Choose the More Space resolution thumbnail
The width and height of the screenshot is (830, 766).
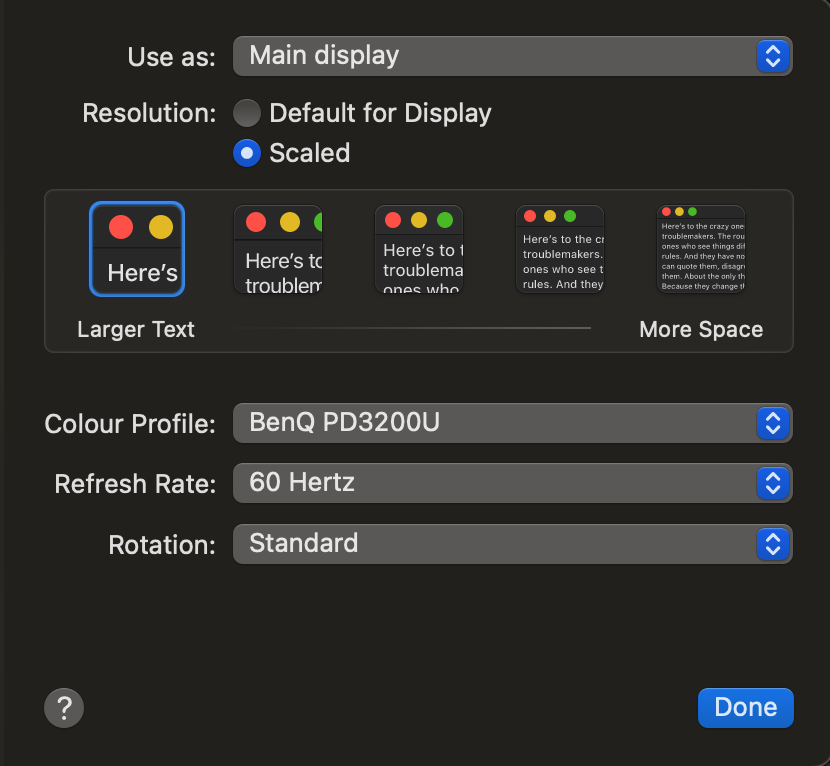(701, 250)
